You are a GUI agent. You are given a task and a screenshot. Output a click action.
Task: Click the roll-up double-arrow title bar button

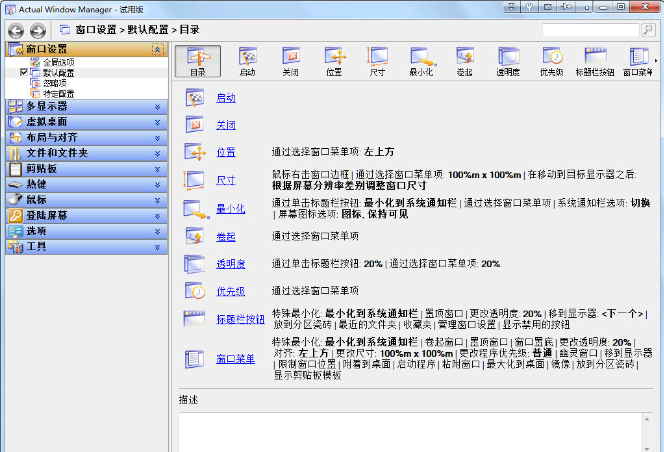(x=511, y=6)
